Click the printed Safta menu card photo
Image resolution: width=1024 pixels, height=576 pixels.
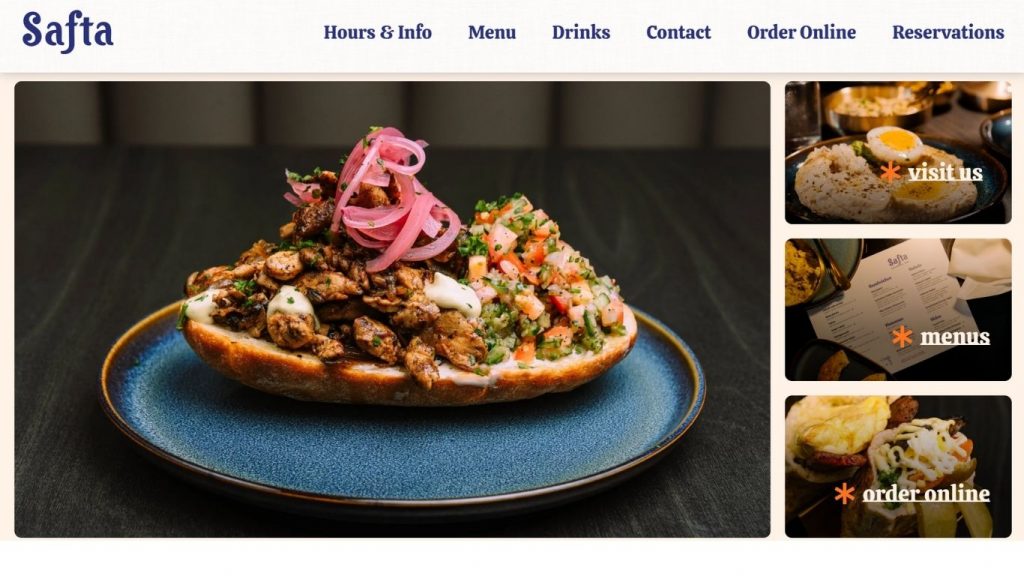(898, 310)
